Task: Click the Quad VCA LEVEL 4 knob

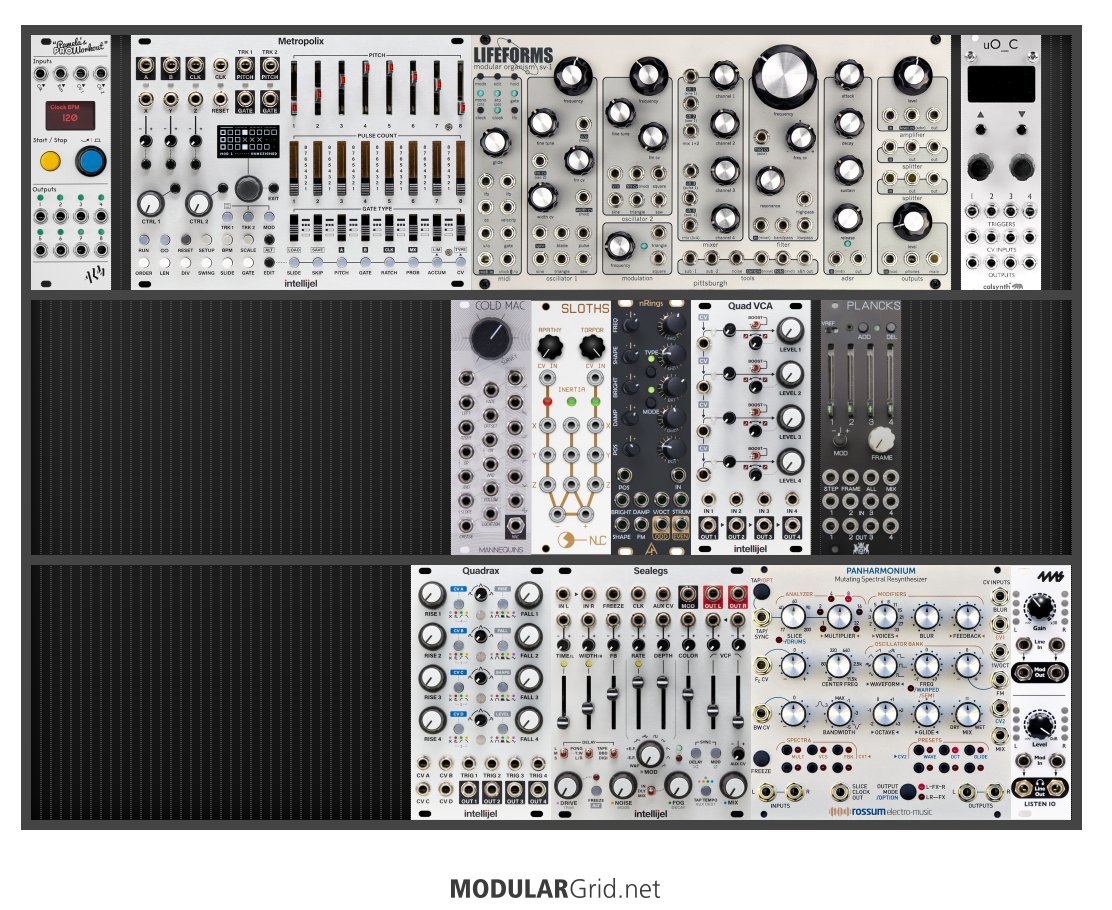Action: pos(790,462)
